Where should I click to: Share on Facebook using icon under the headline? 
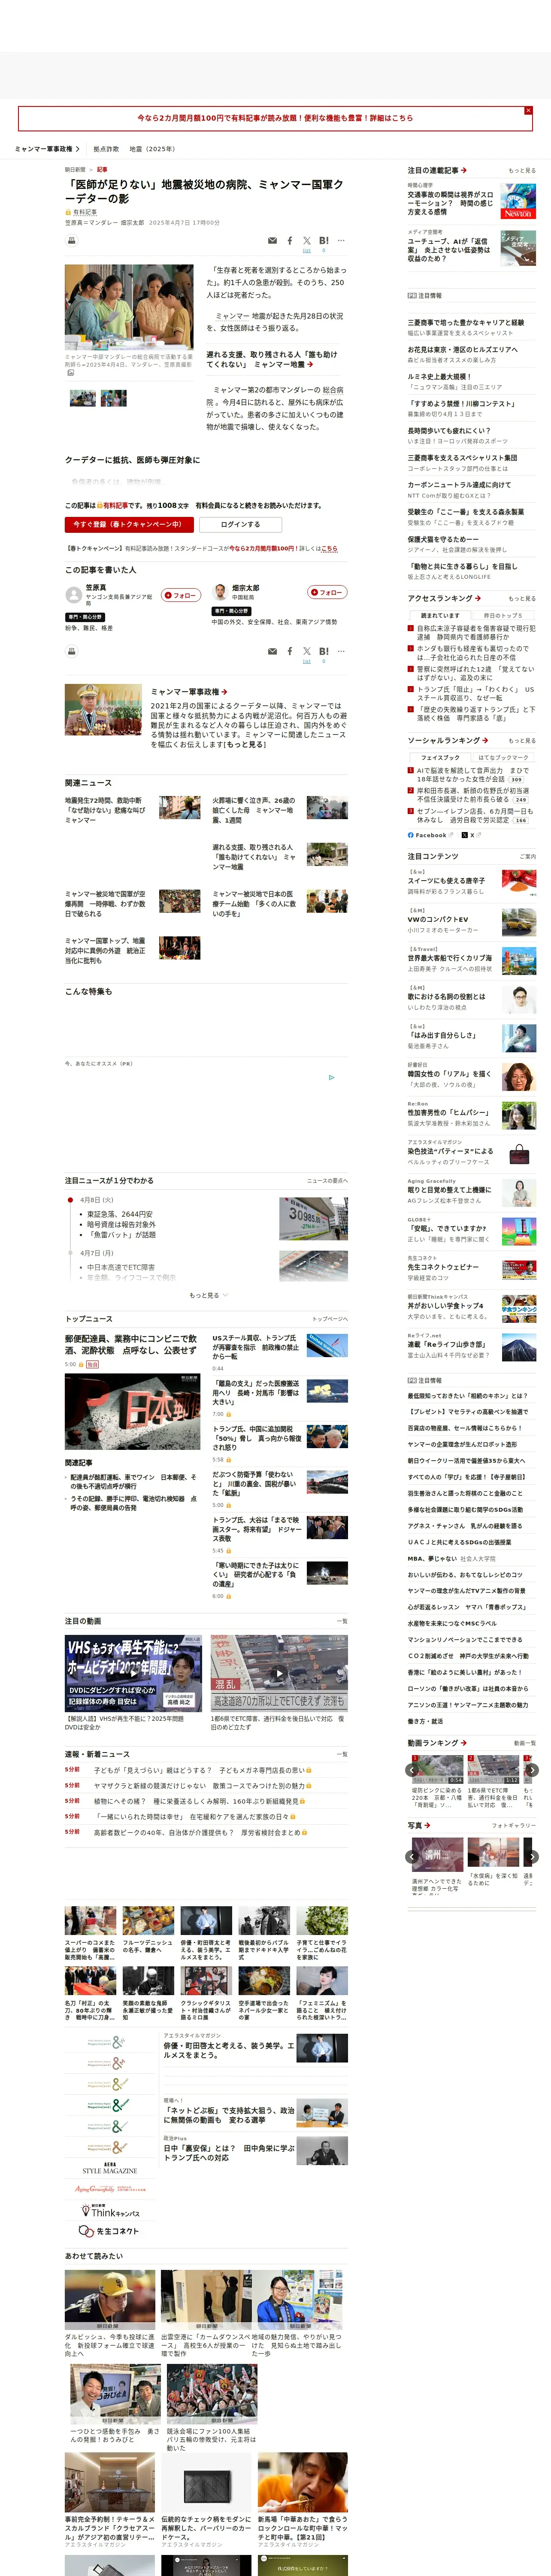click(x=290, y=241)
